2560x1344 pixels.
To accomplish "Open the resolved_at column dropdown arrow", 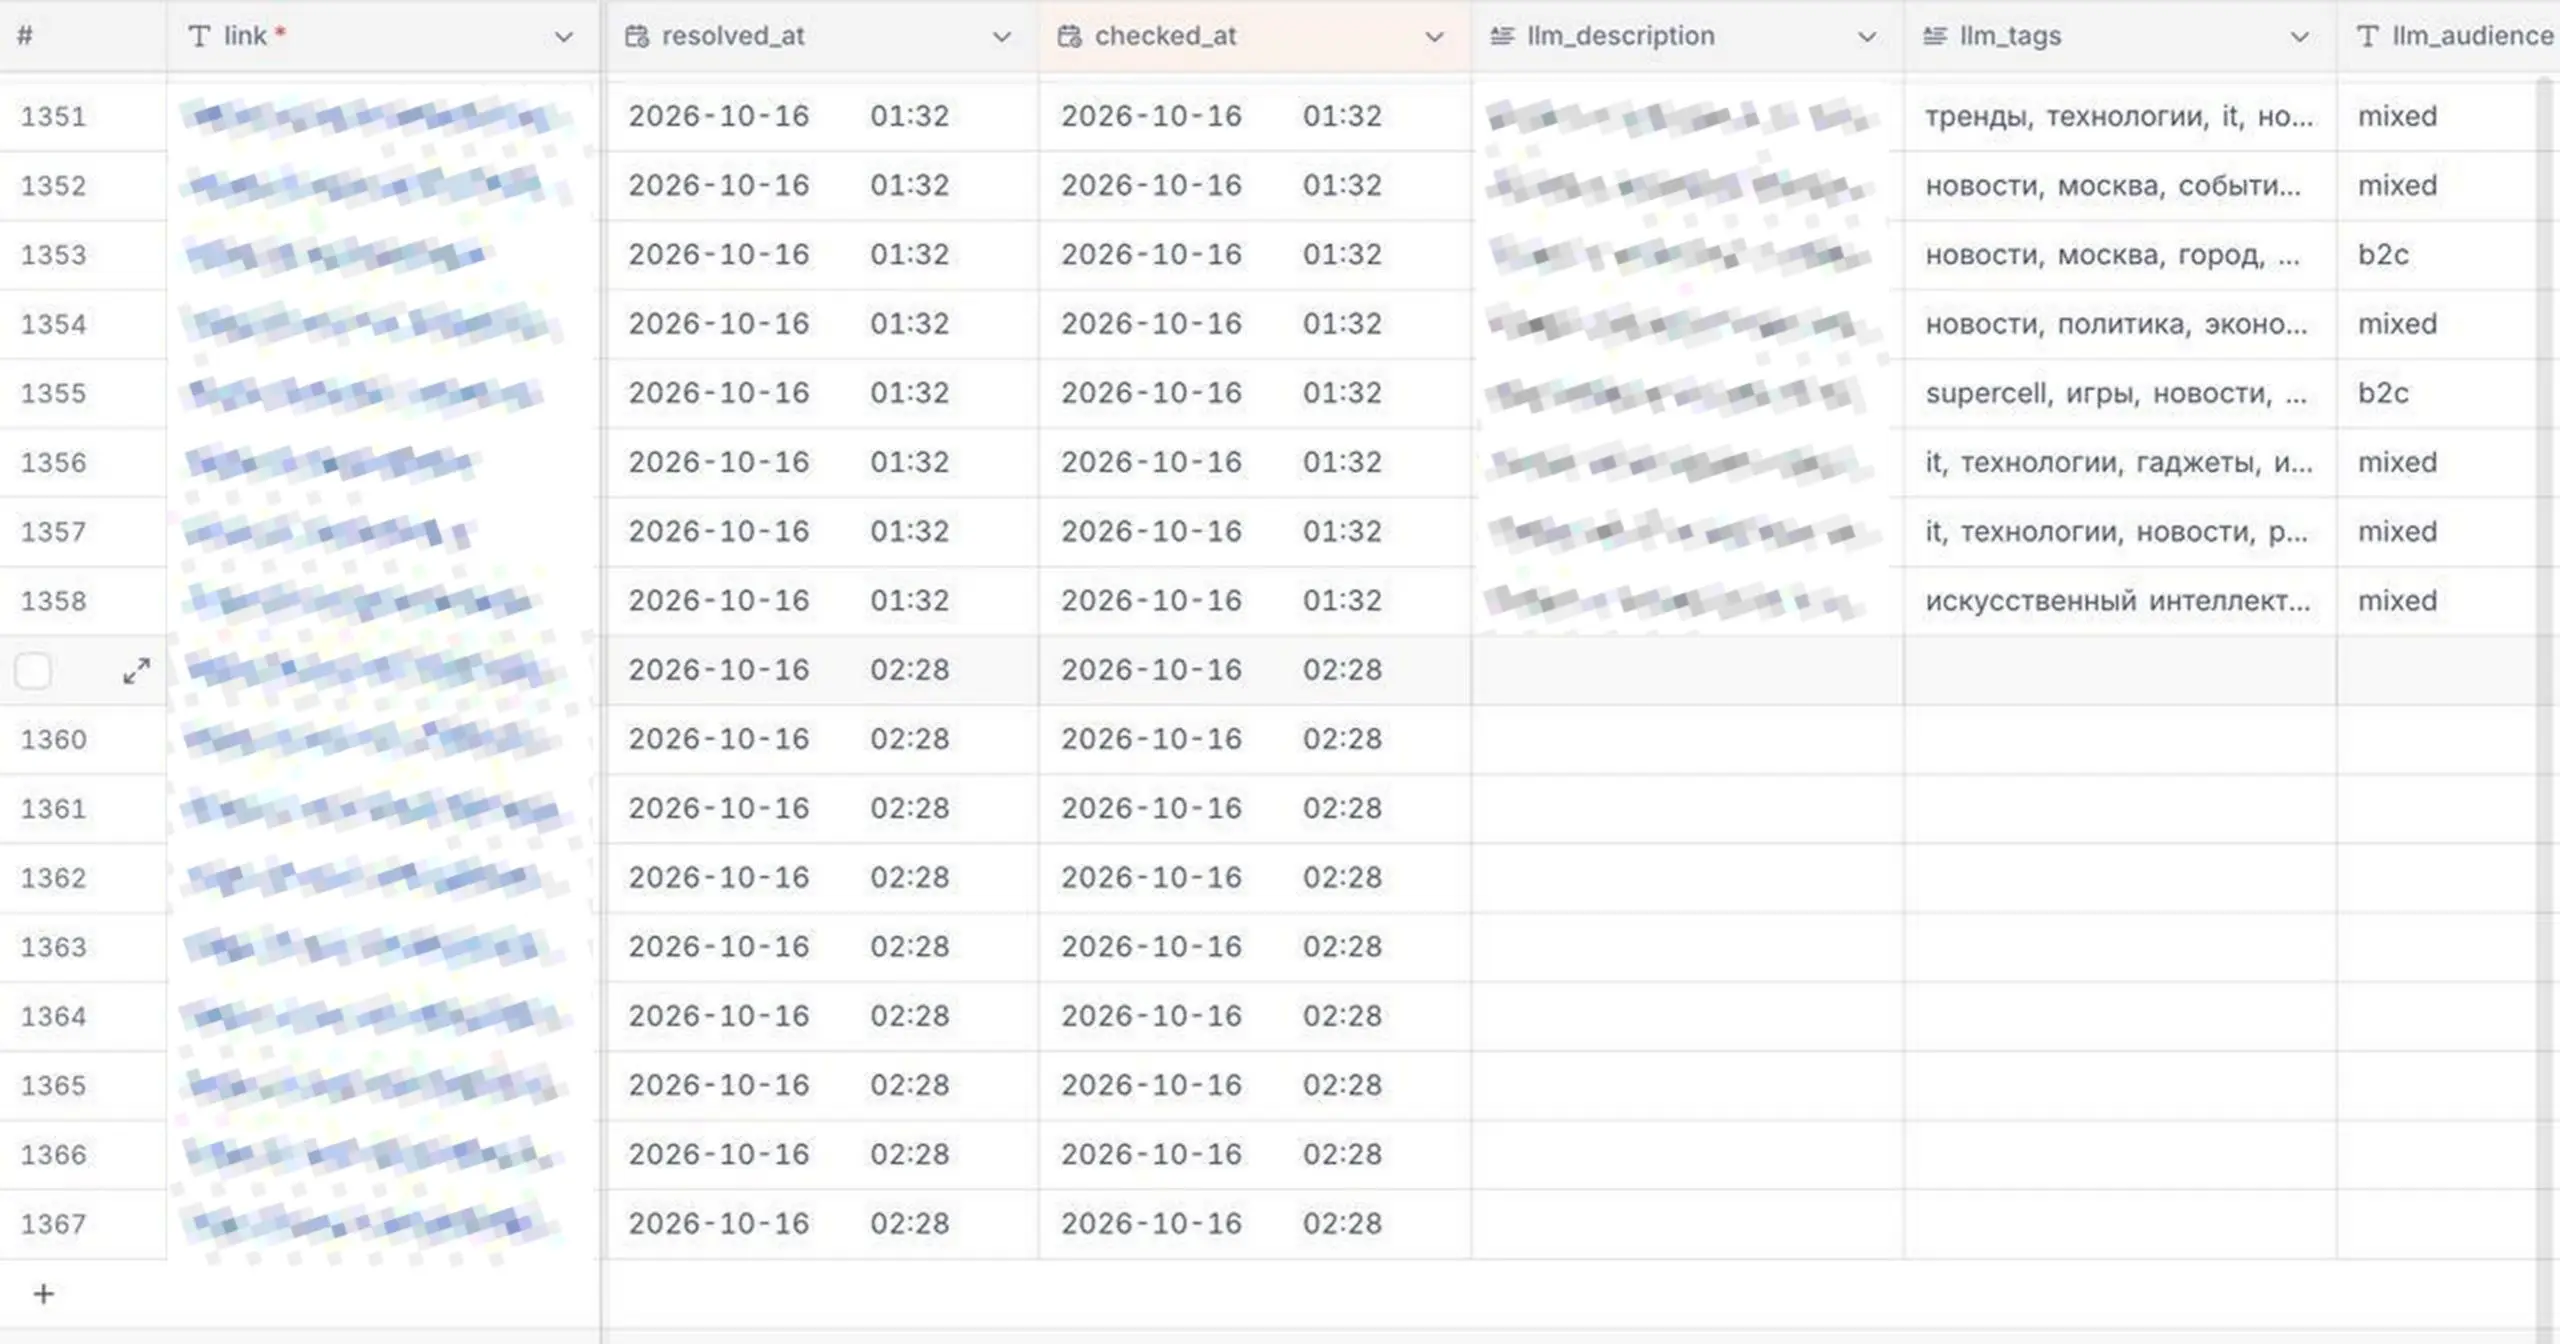I will tap(1001, 37).
